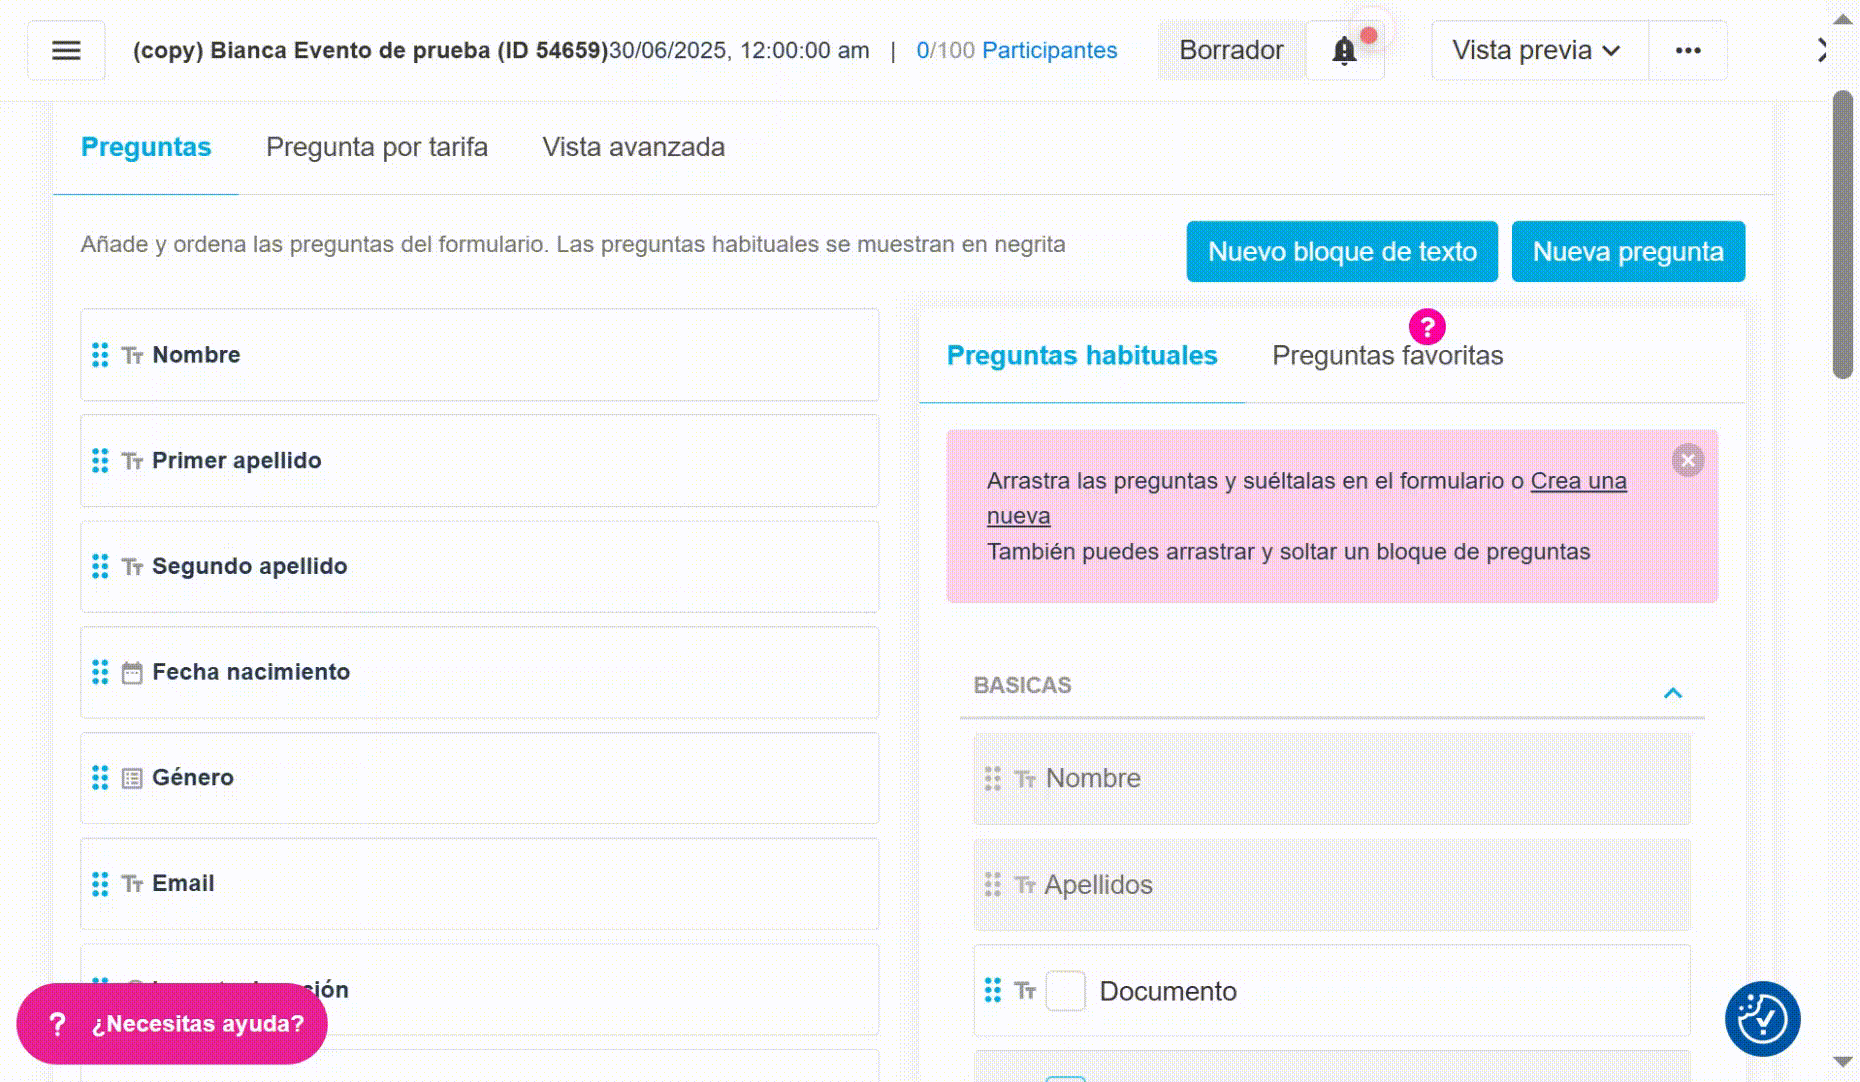Select the Primer apellido question row
The width and height of the screenshot is (1860, 1082).
480,461
